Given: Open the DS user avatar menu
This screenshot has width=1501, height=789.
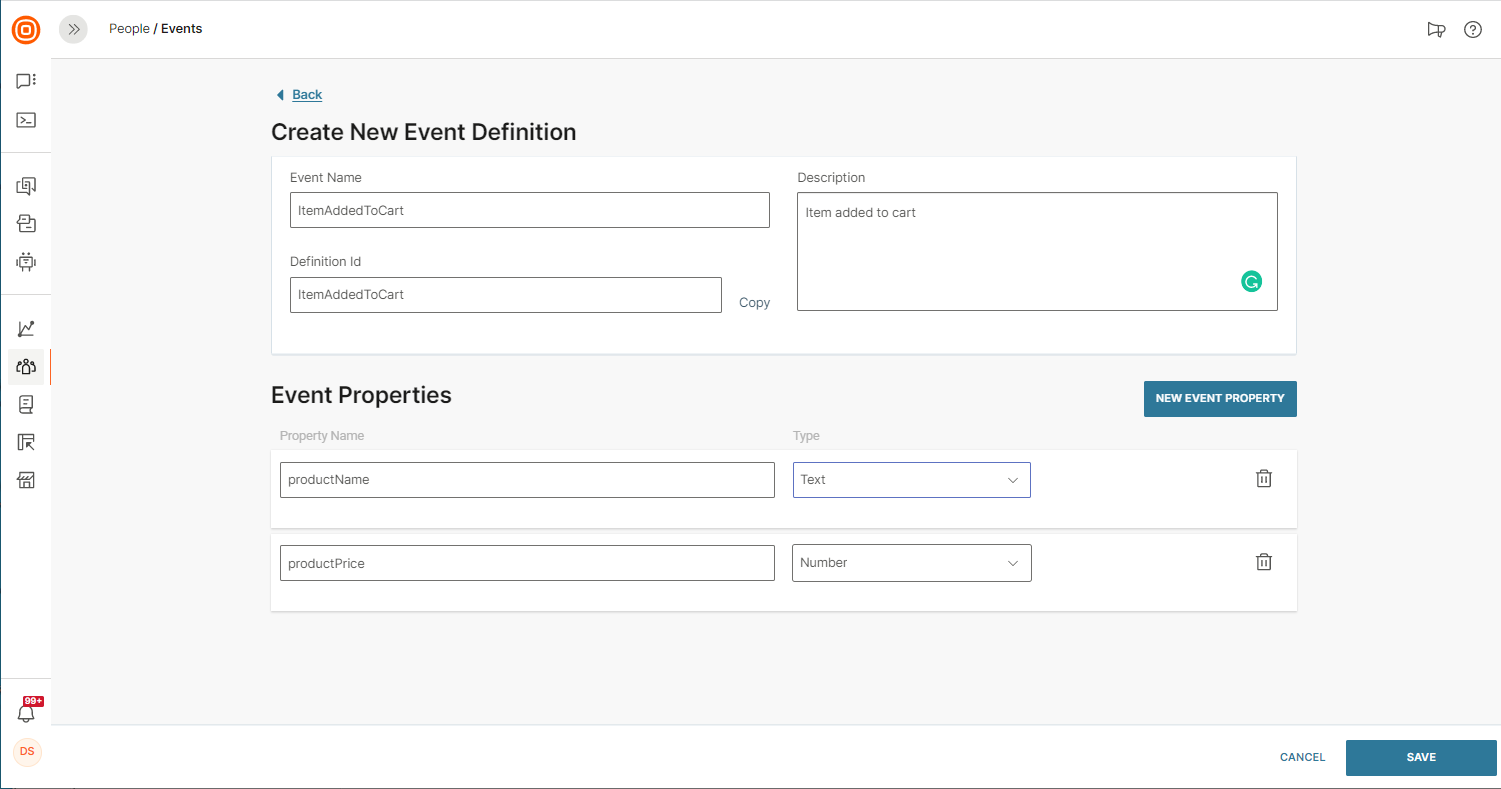Looking at the screenshot, I should (x=27, y=751).
